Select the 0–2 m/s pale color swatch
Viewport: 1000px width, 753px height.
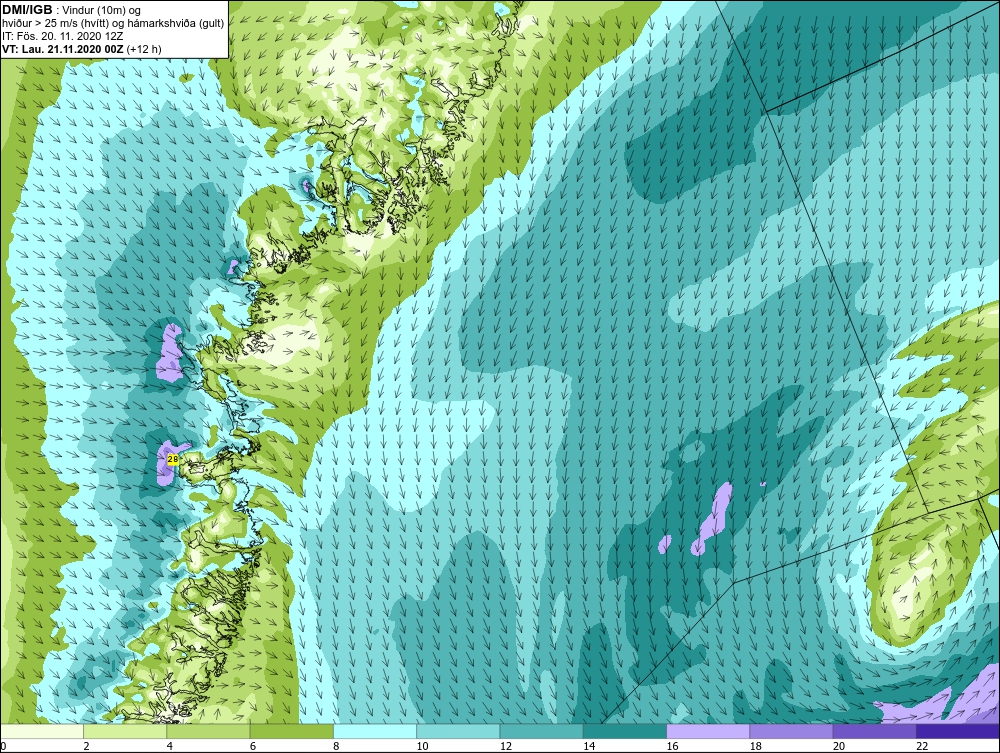click(x=41, y=731)
